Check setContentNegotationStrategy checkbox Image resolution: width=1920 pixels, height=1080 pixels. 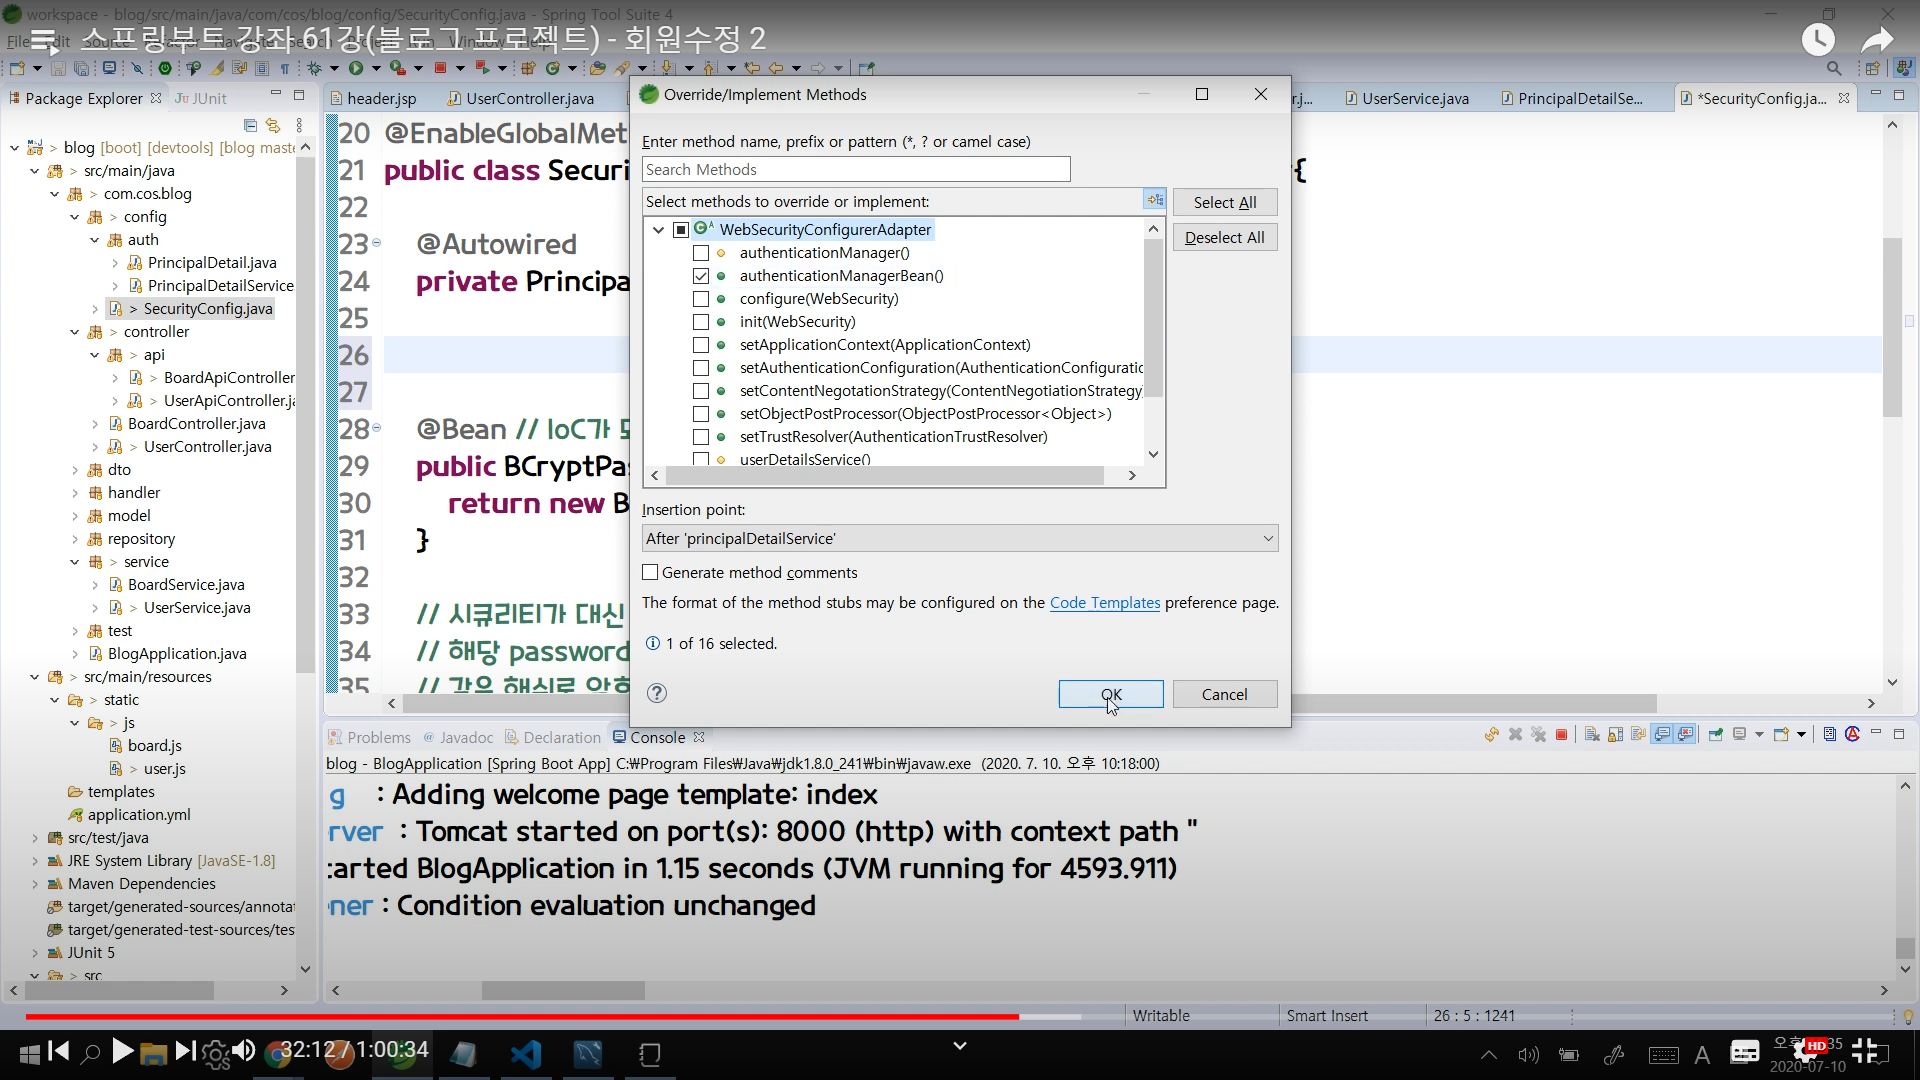pos(701,391)
